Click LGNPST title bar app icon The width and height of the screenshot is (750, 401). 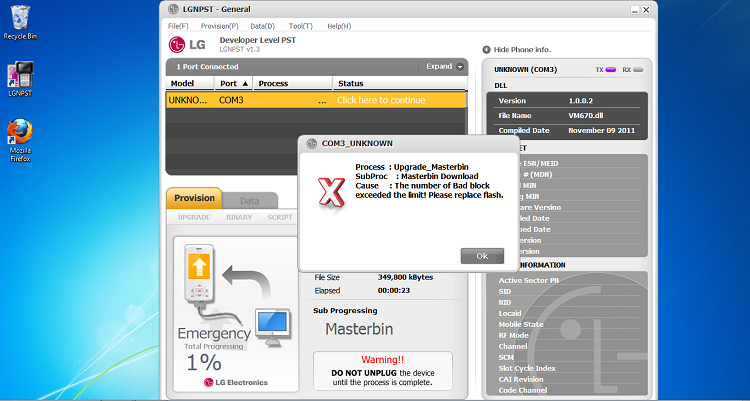point(173,9)
